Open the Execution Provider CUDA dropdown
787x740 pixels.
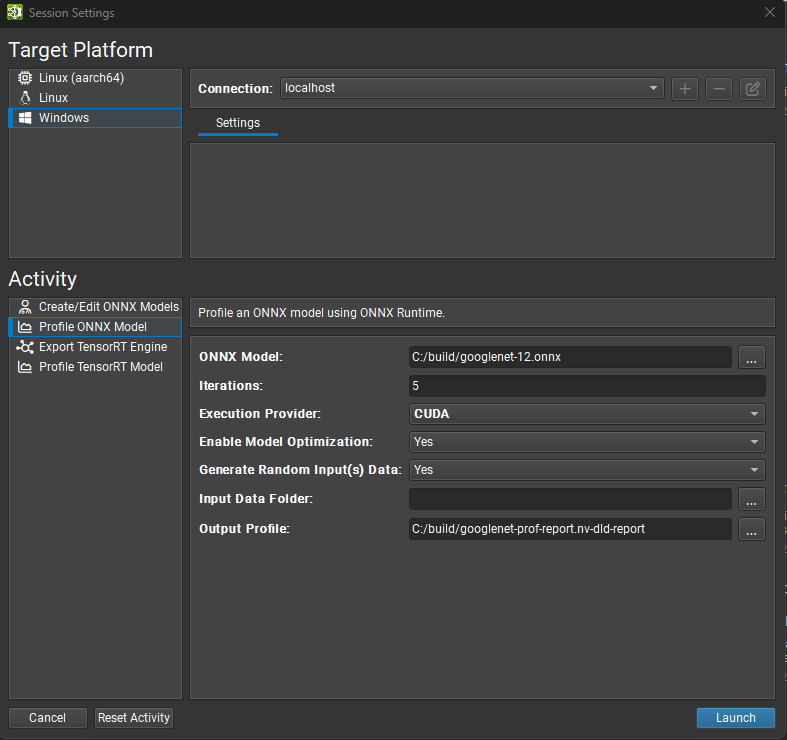click(587, 414)
